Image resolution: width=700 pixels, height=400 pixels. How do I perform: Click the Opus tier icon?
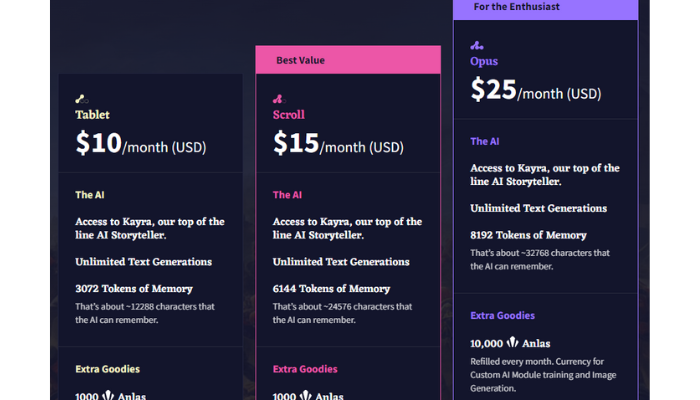pos(477,46)
